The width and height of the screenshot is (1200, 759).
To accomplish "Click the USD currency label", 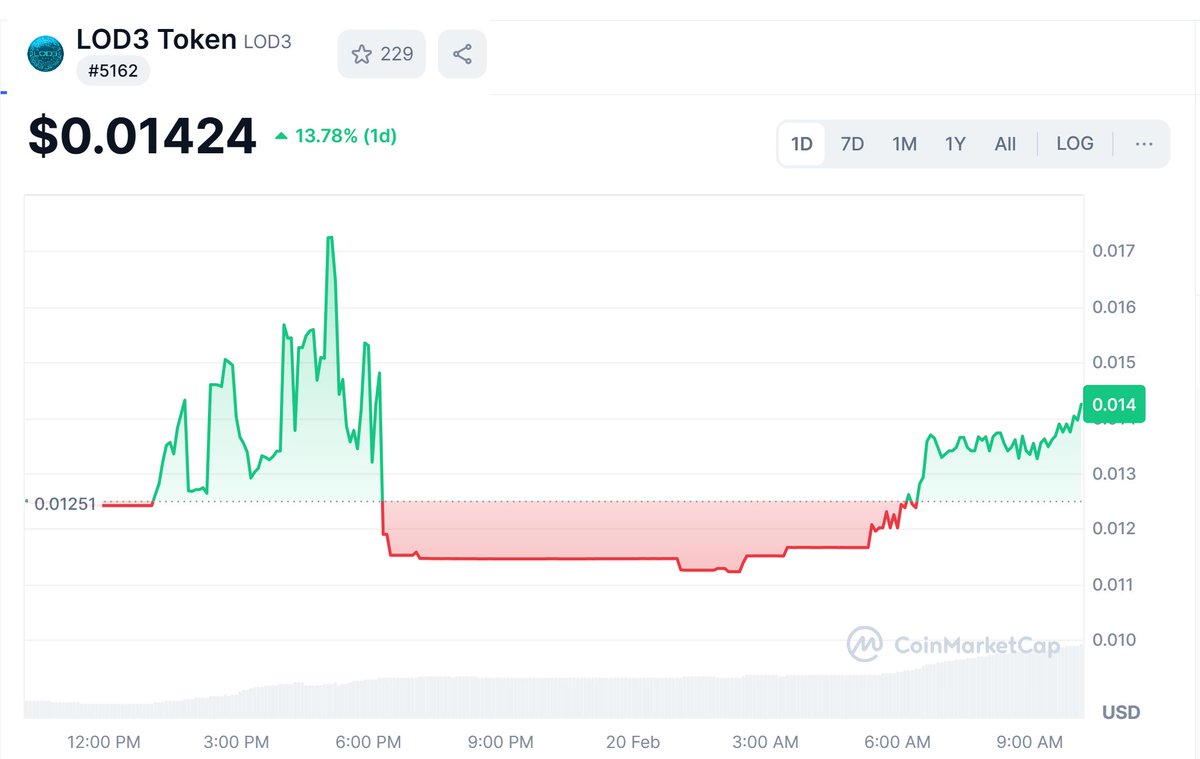I will (x=1121, y=713).
